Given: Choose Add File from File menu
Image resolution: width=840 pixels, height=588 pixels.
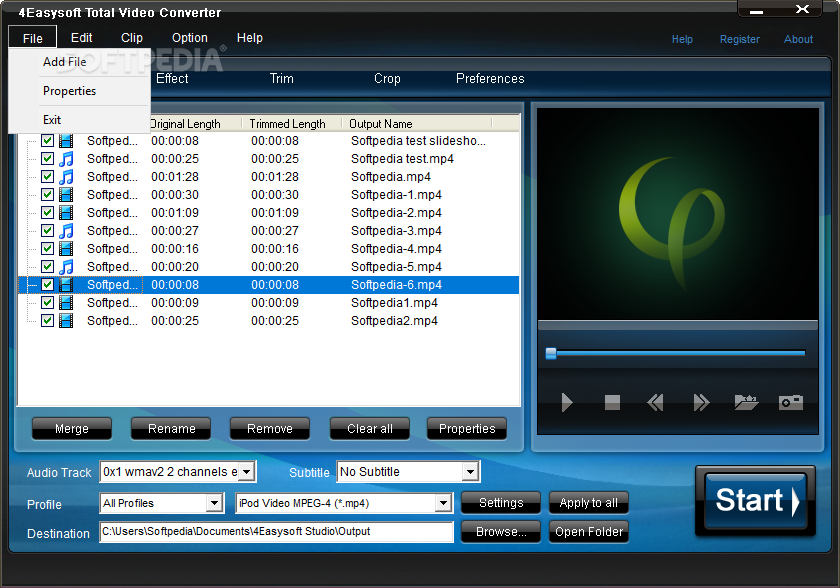Looking at the screenshot, I should click(x=79, y=62).
